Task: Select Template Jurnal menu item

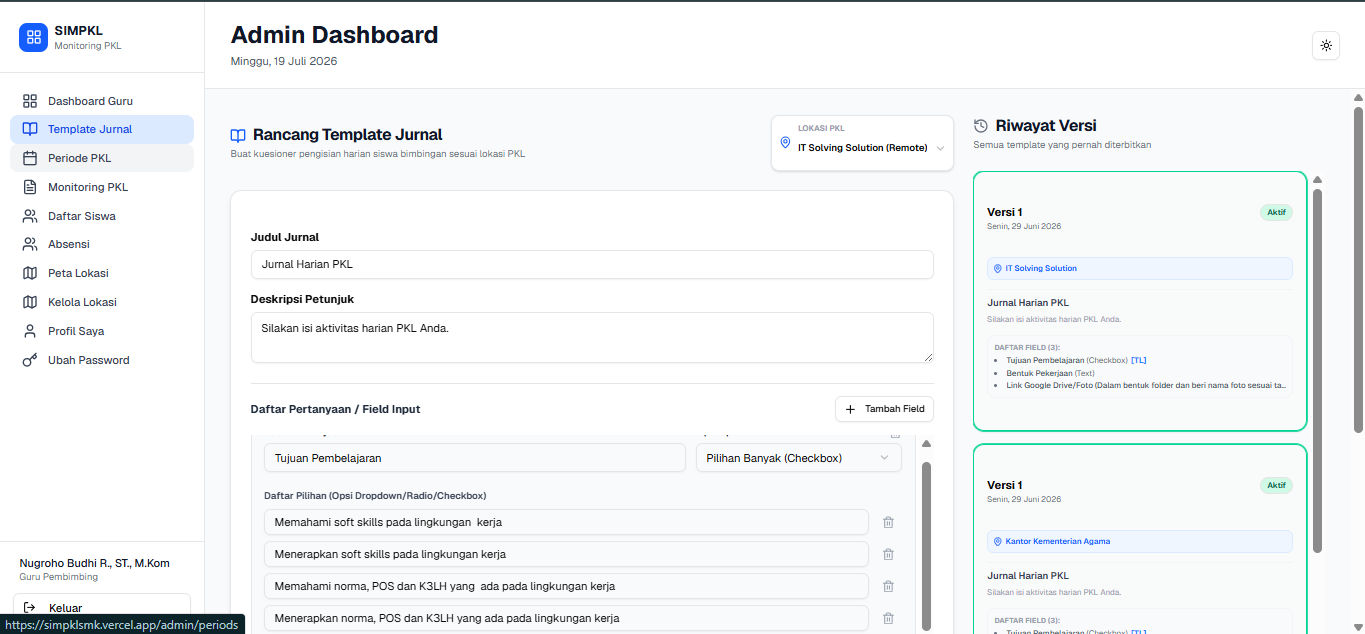Action: pyautogui.click(x=102, y=129)
